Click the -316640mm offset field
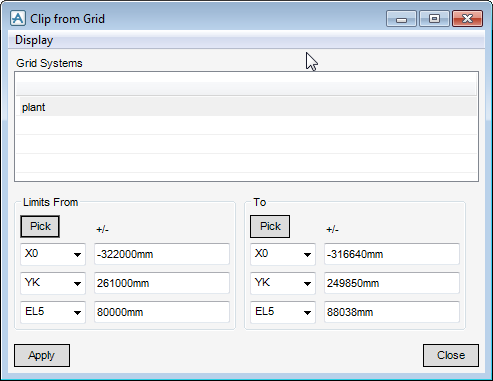The image size is (493, 381). point(392,254)
